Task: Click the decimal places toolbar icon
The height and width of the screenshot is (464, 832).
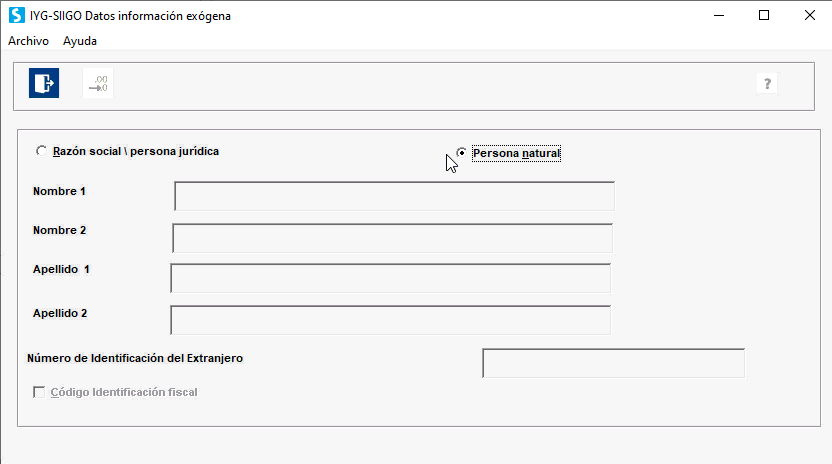Action: click(x=97, y=83)
